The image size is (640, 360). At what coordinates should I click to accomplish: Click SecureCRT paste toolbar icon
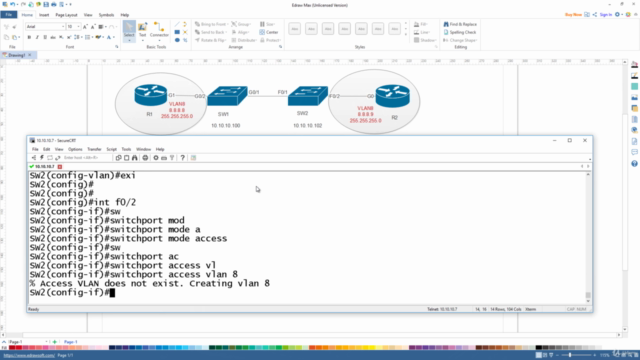[127, 158]
